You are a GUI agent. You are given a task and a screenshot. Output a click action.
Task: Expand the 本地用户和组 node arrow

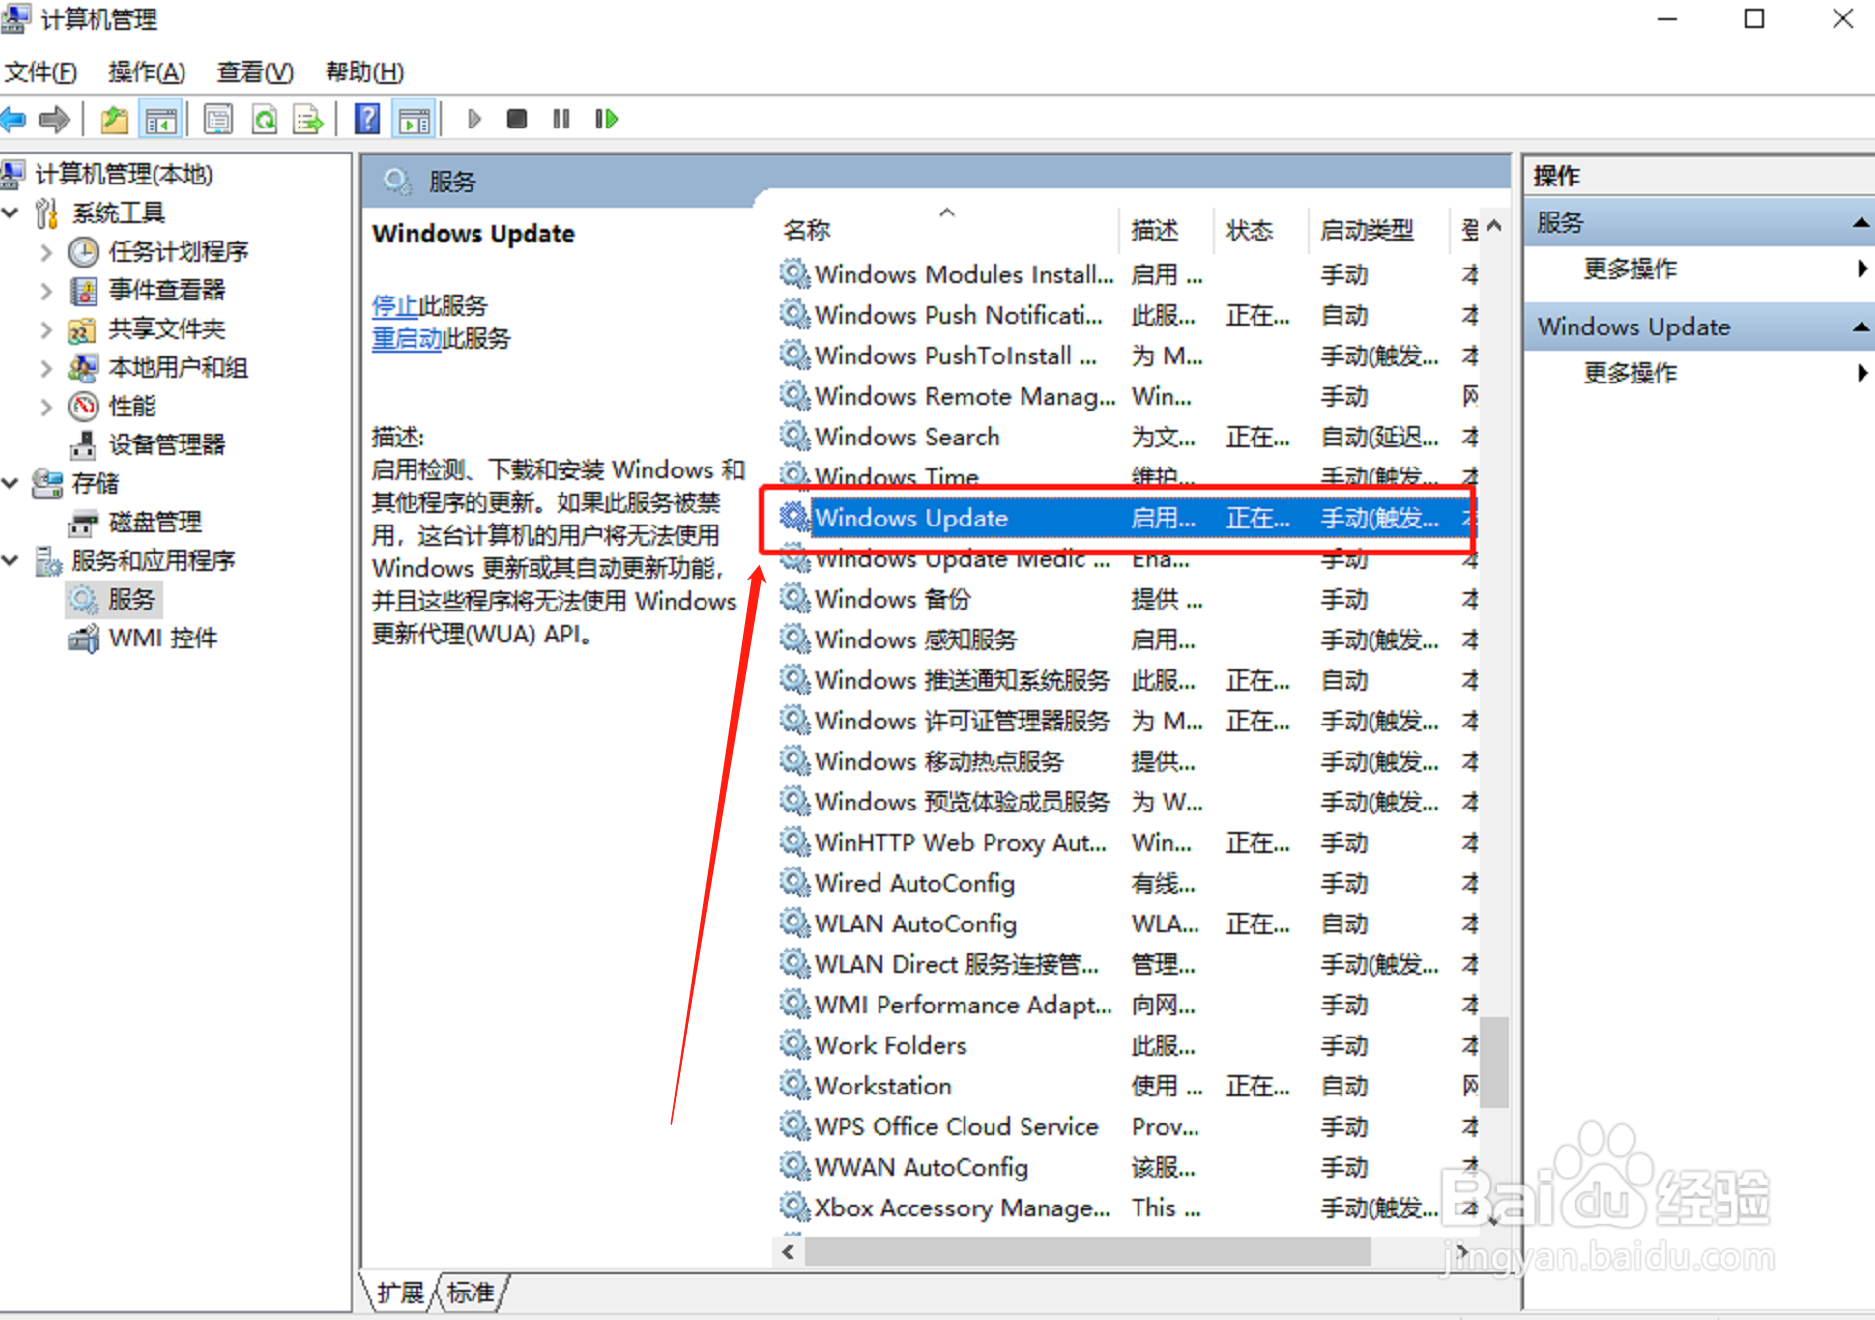pyautogui.click(x=46, y=368)
